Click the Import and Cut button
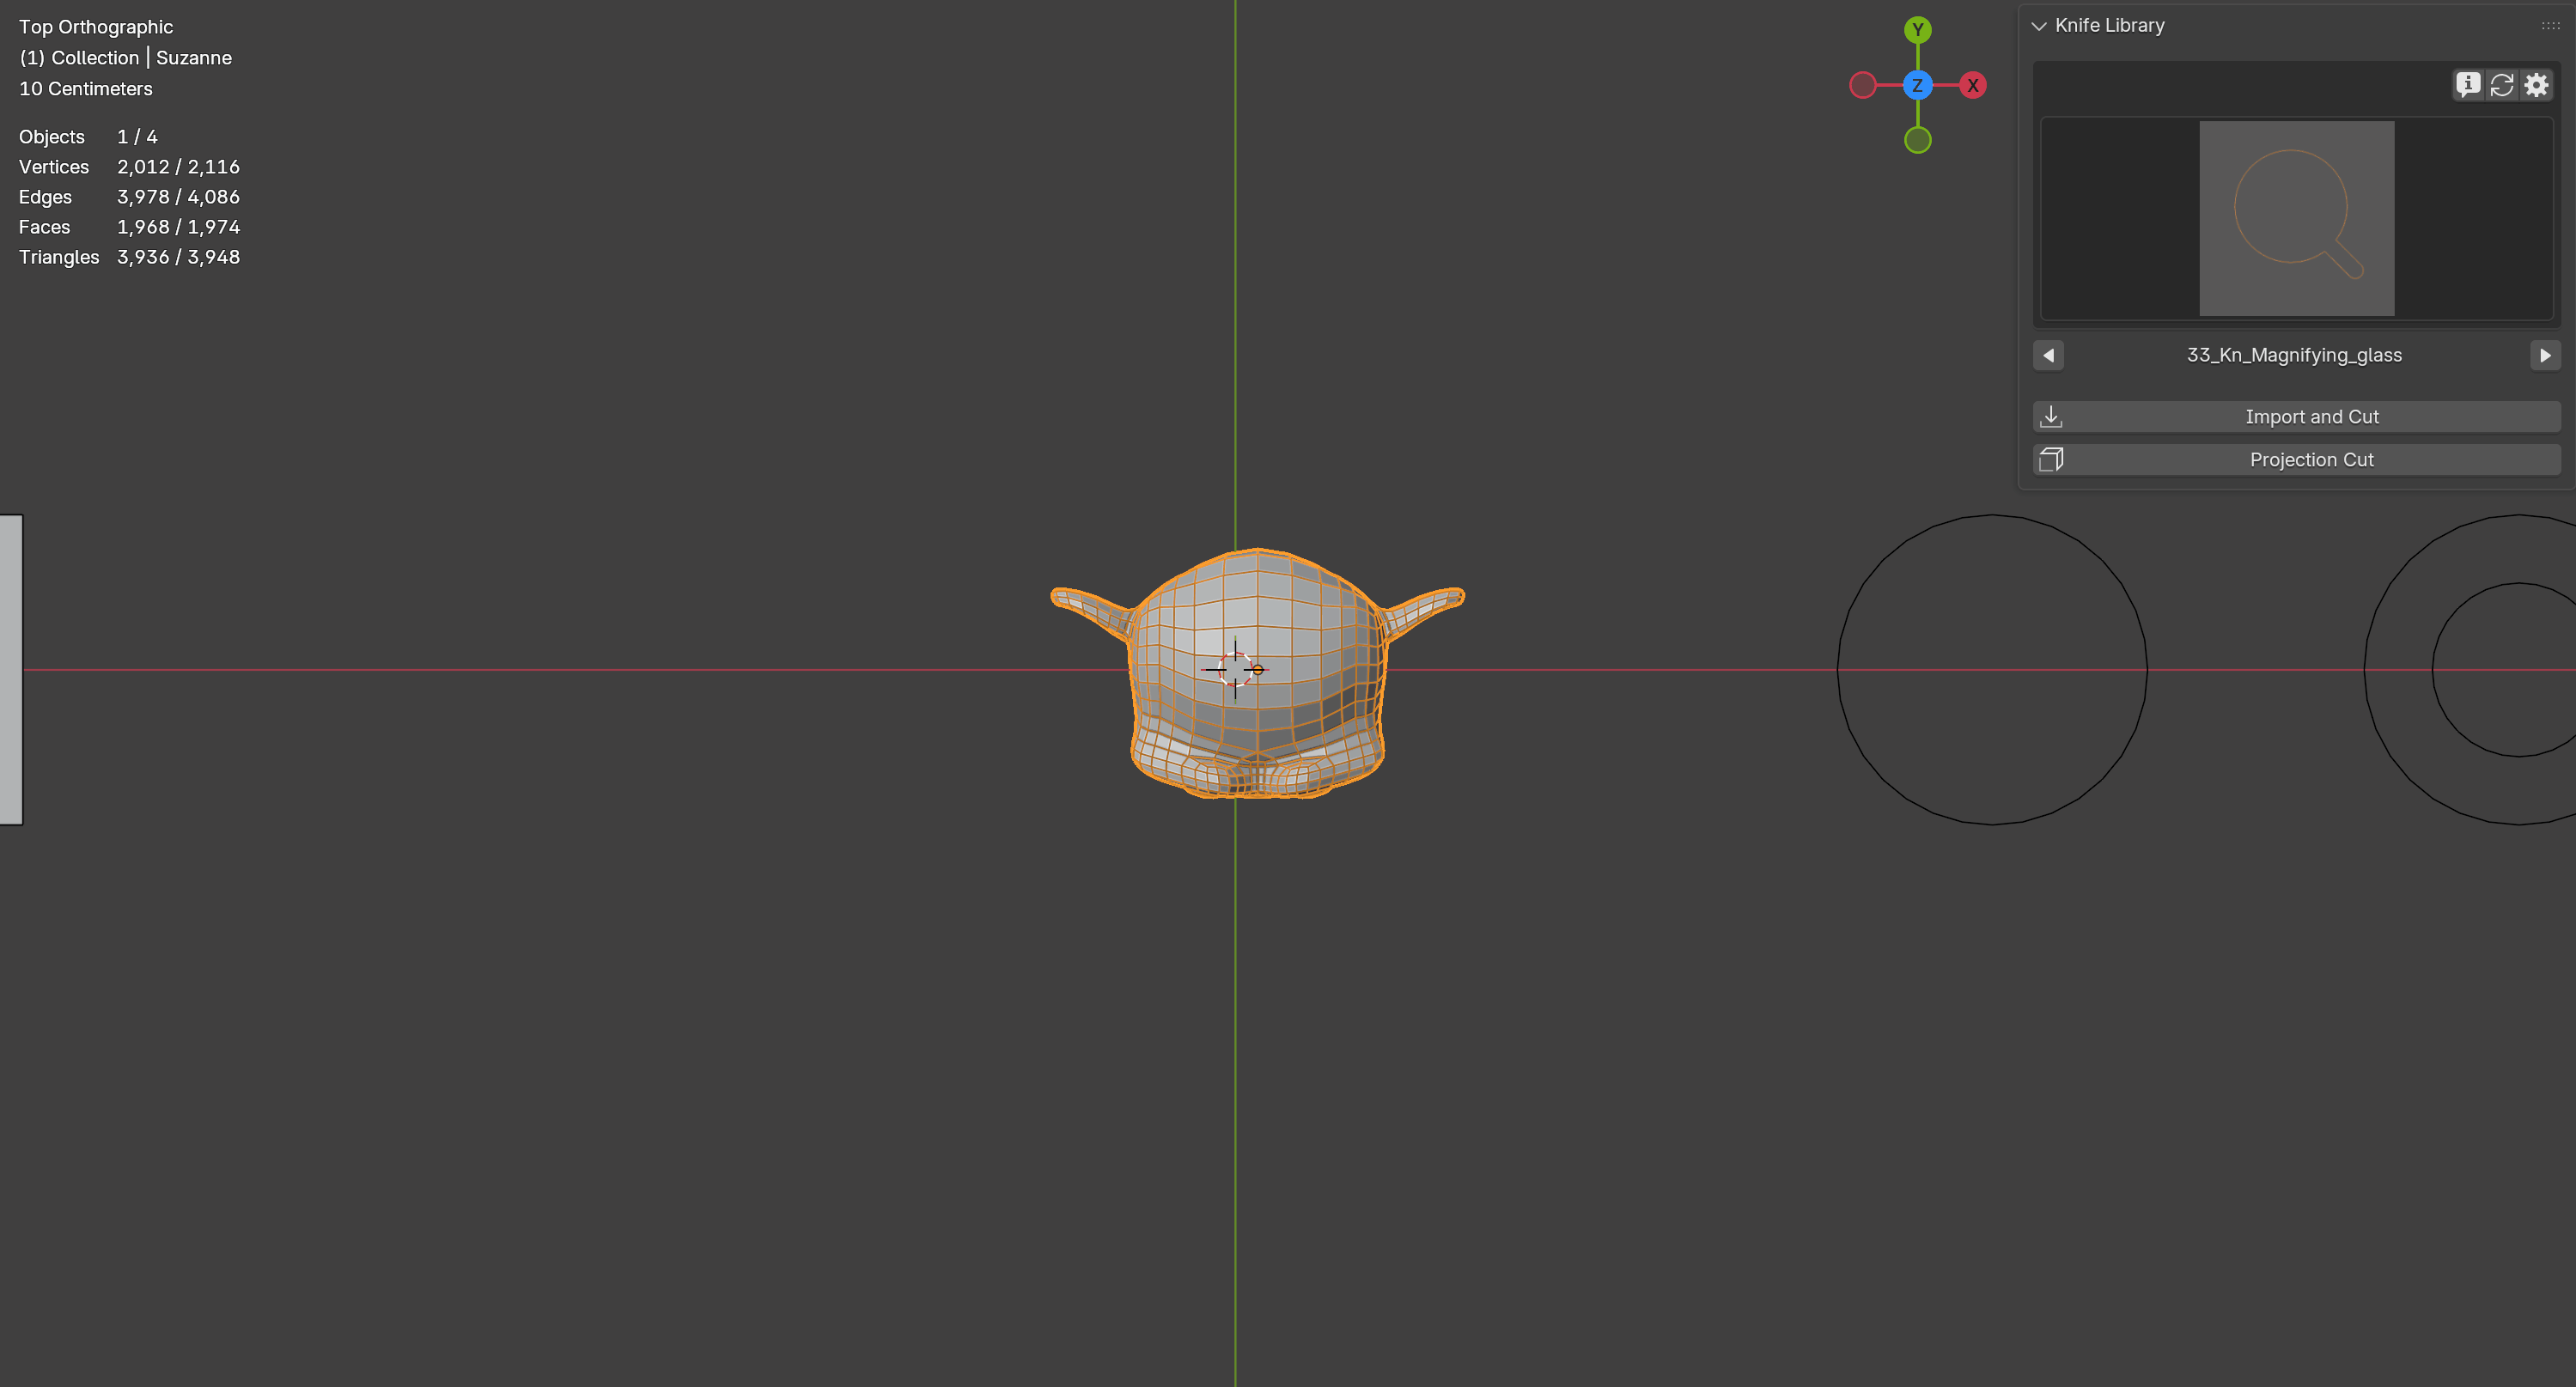The image size is (2576, 1387). [2296, 417]
